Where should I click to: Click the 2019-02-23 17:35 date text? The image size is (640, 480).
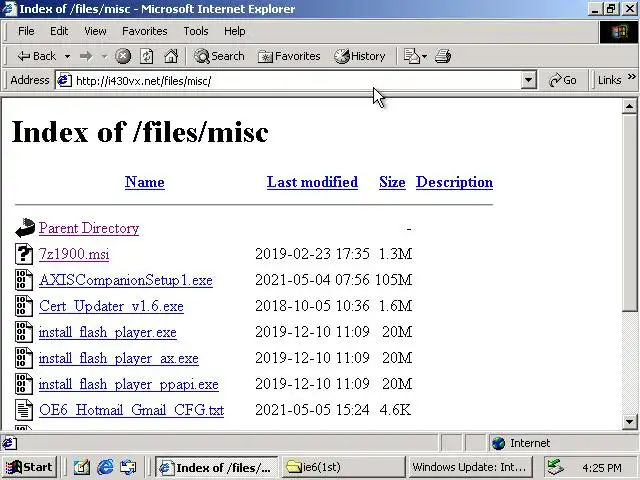click(x=312, y=254)
